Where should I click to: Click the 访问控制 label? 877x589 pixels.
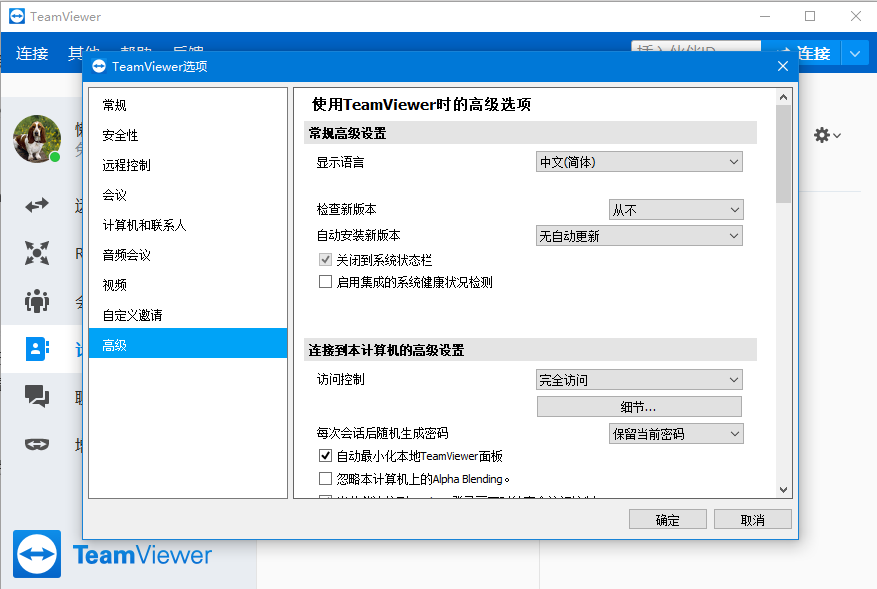(x=340, y=379)
